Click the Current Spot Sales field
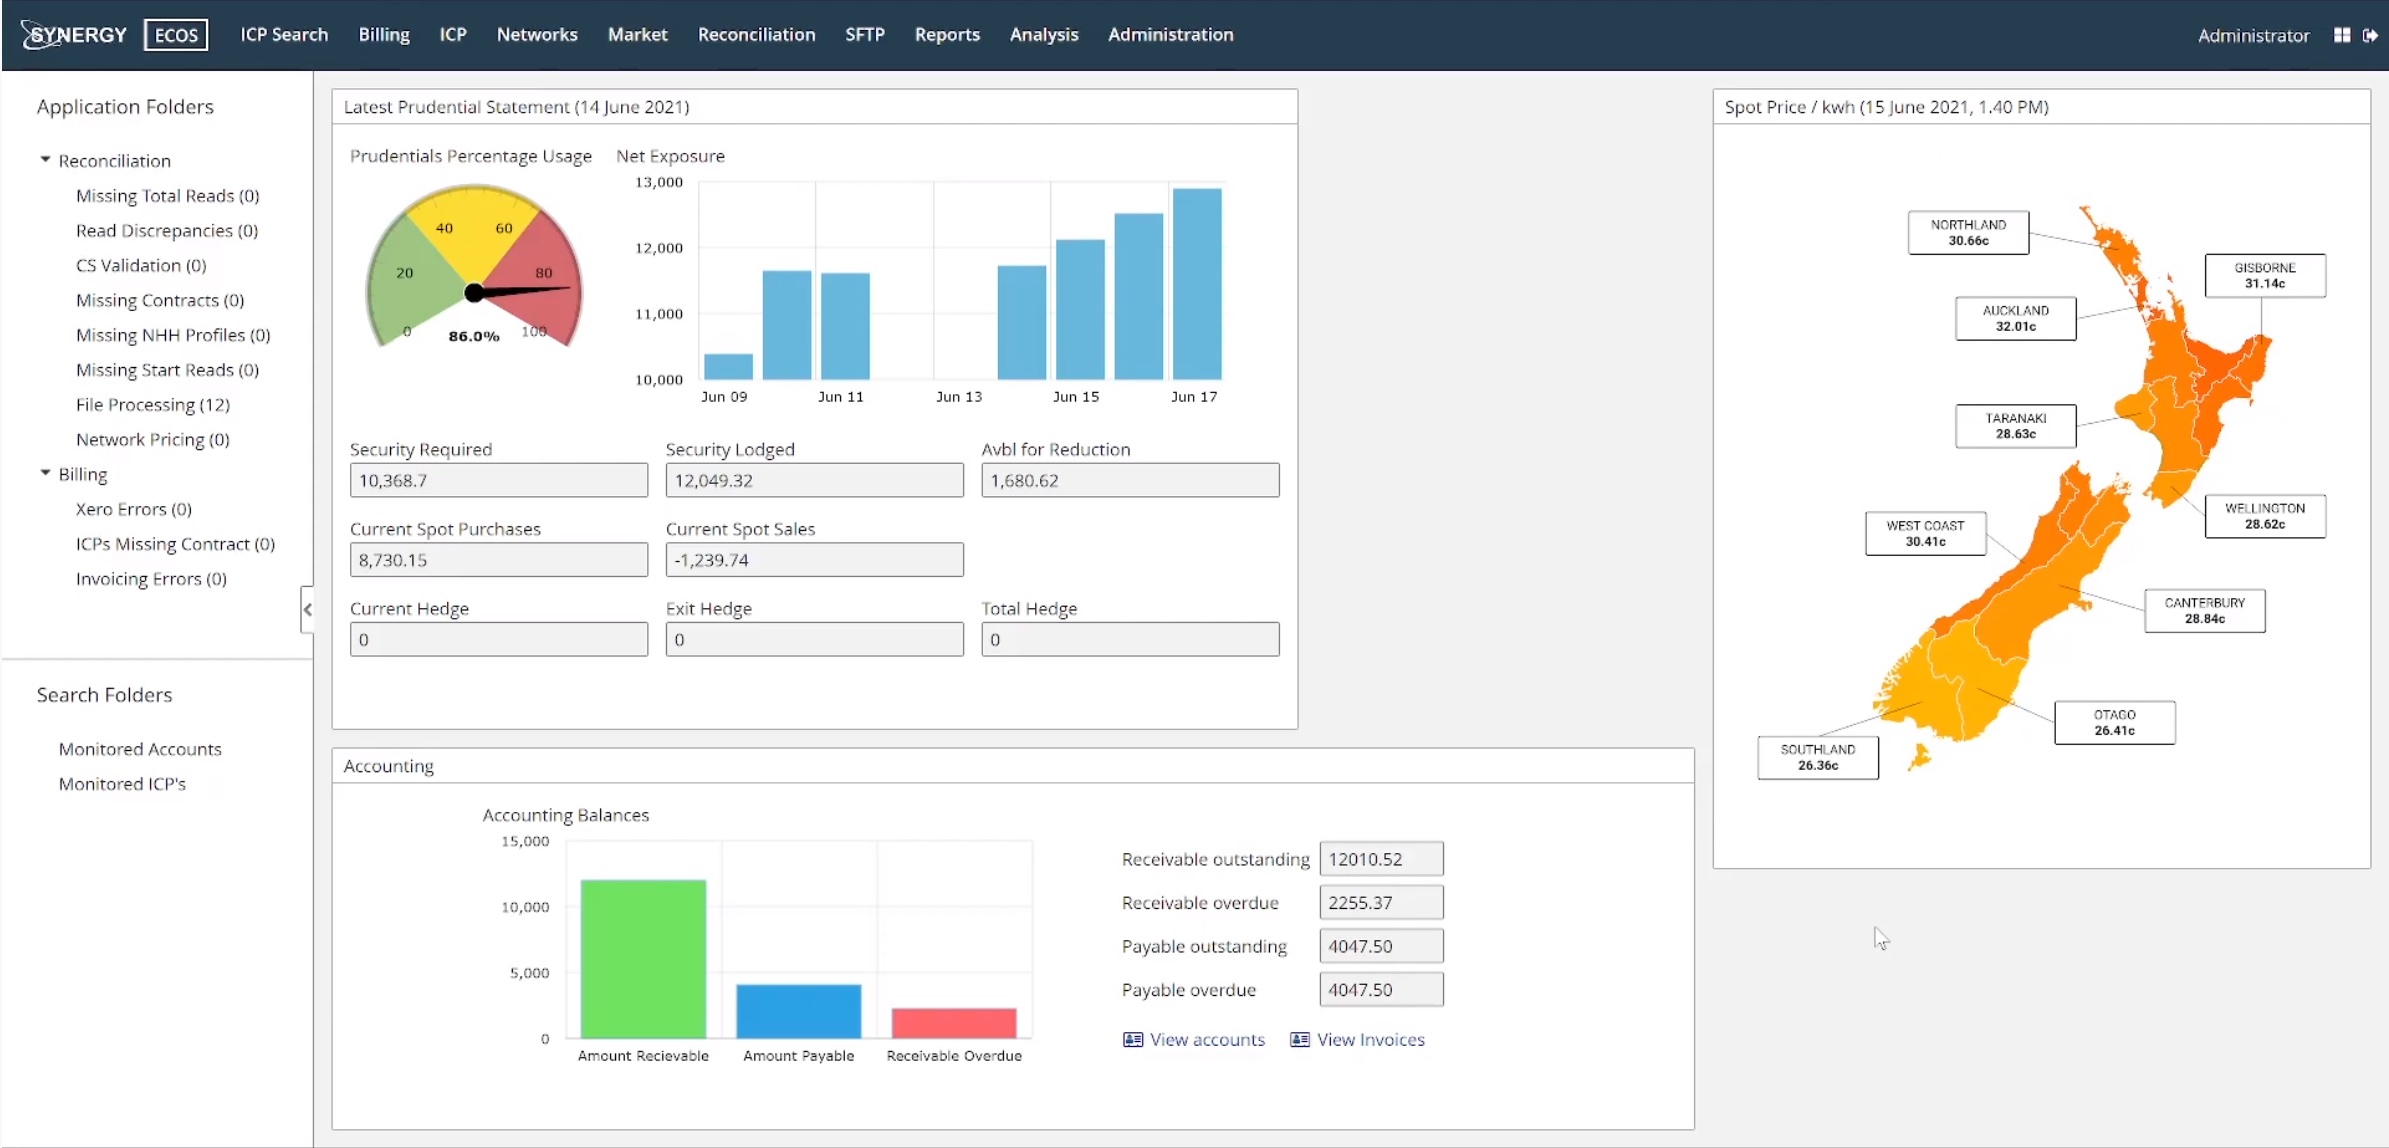The height and width of the screenshot is (1148, 2389). point(815,560)
